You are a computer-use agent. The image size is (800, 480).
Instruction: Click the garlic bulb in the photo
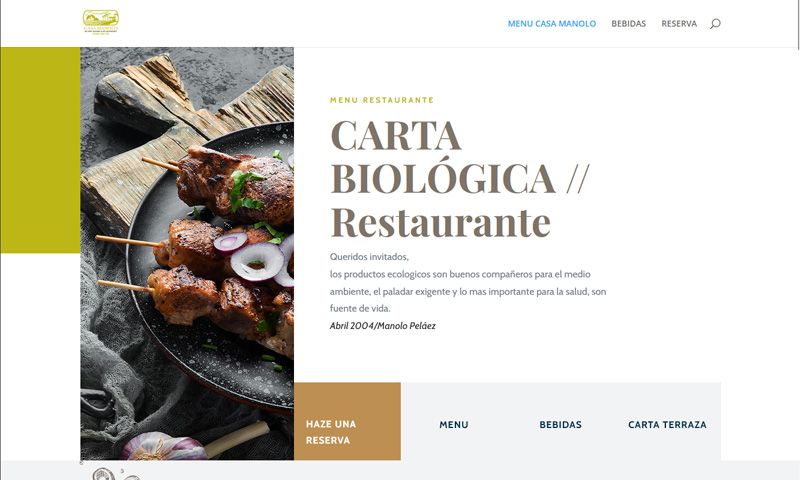[162, 446]
